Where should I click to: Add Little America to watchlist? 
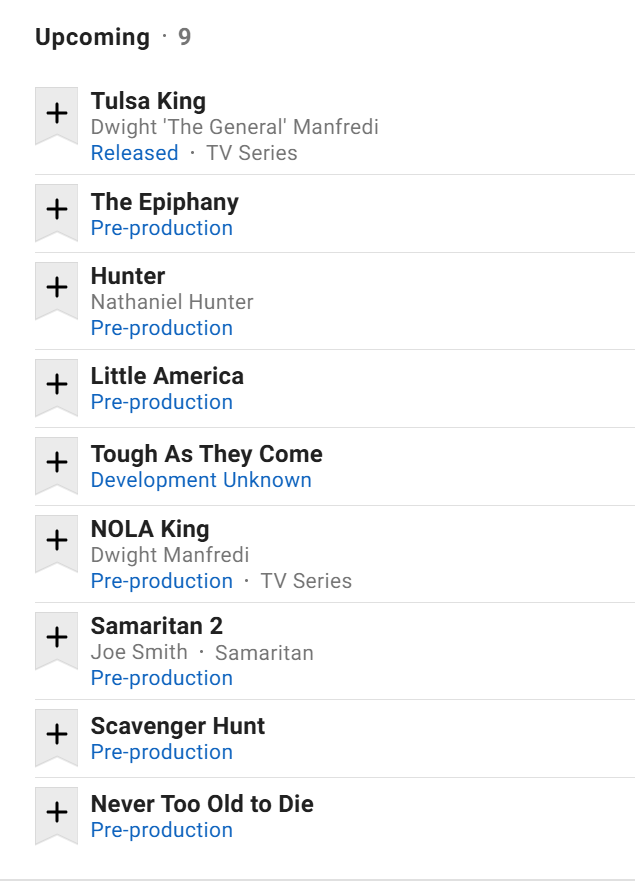click(57, 384)
